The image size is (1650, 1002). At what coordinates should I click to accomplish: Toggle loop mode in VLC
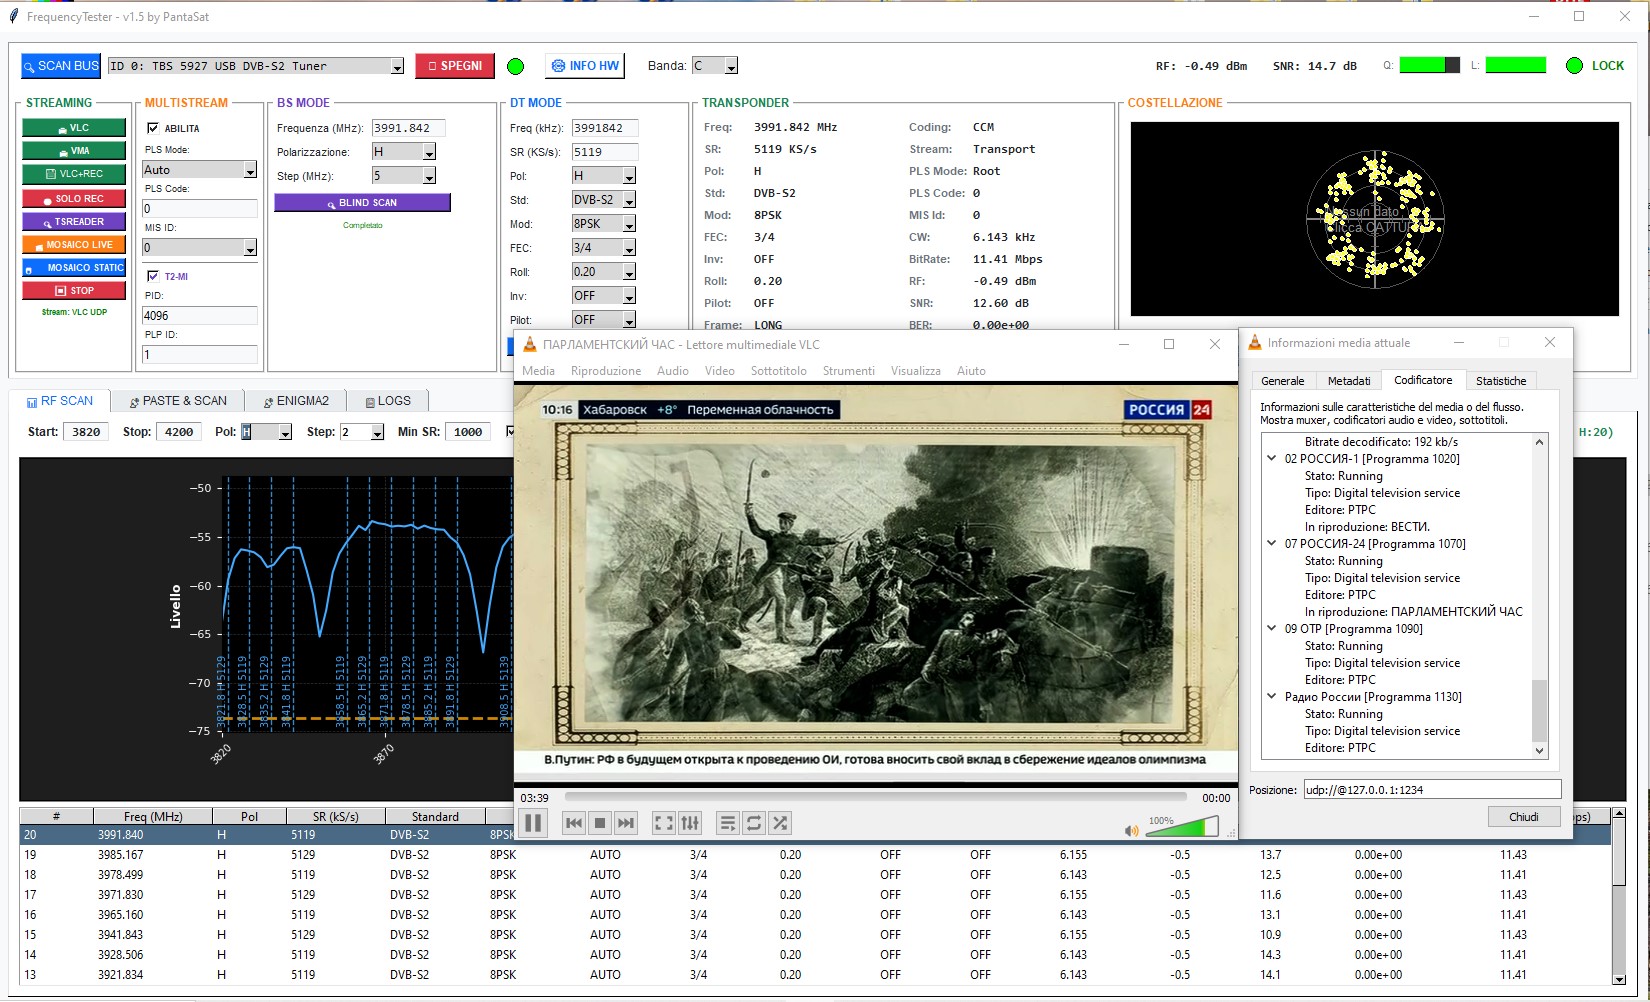coord(754,823)
